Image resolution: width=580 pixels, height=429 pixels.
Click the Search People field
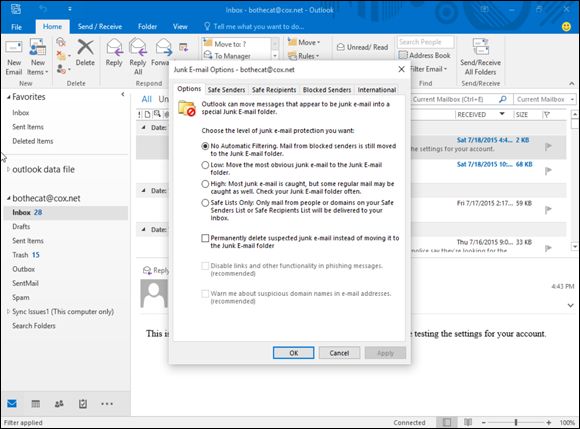pos(426,42)
